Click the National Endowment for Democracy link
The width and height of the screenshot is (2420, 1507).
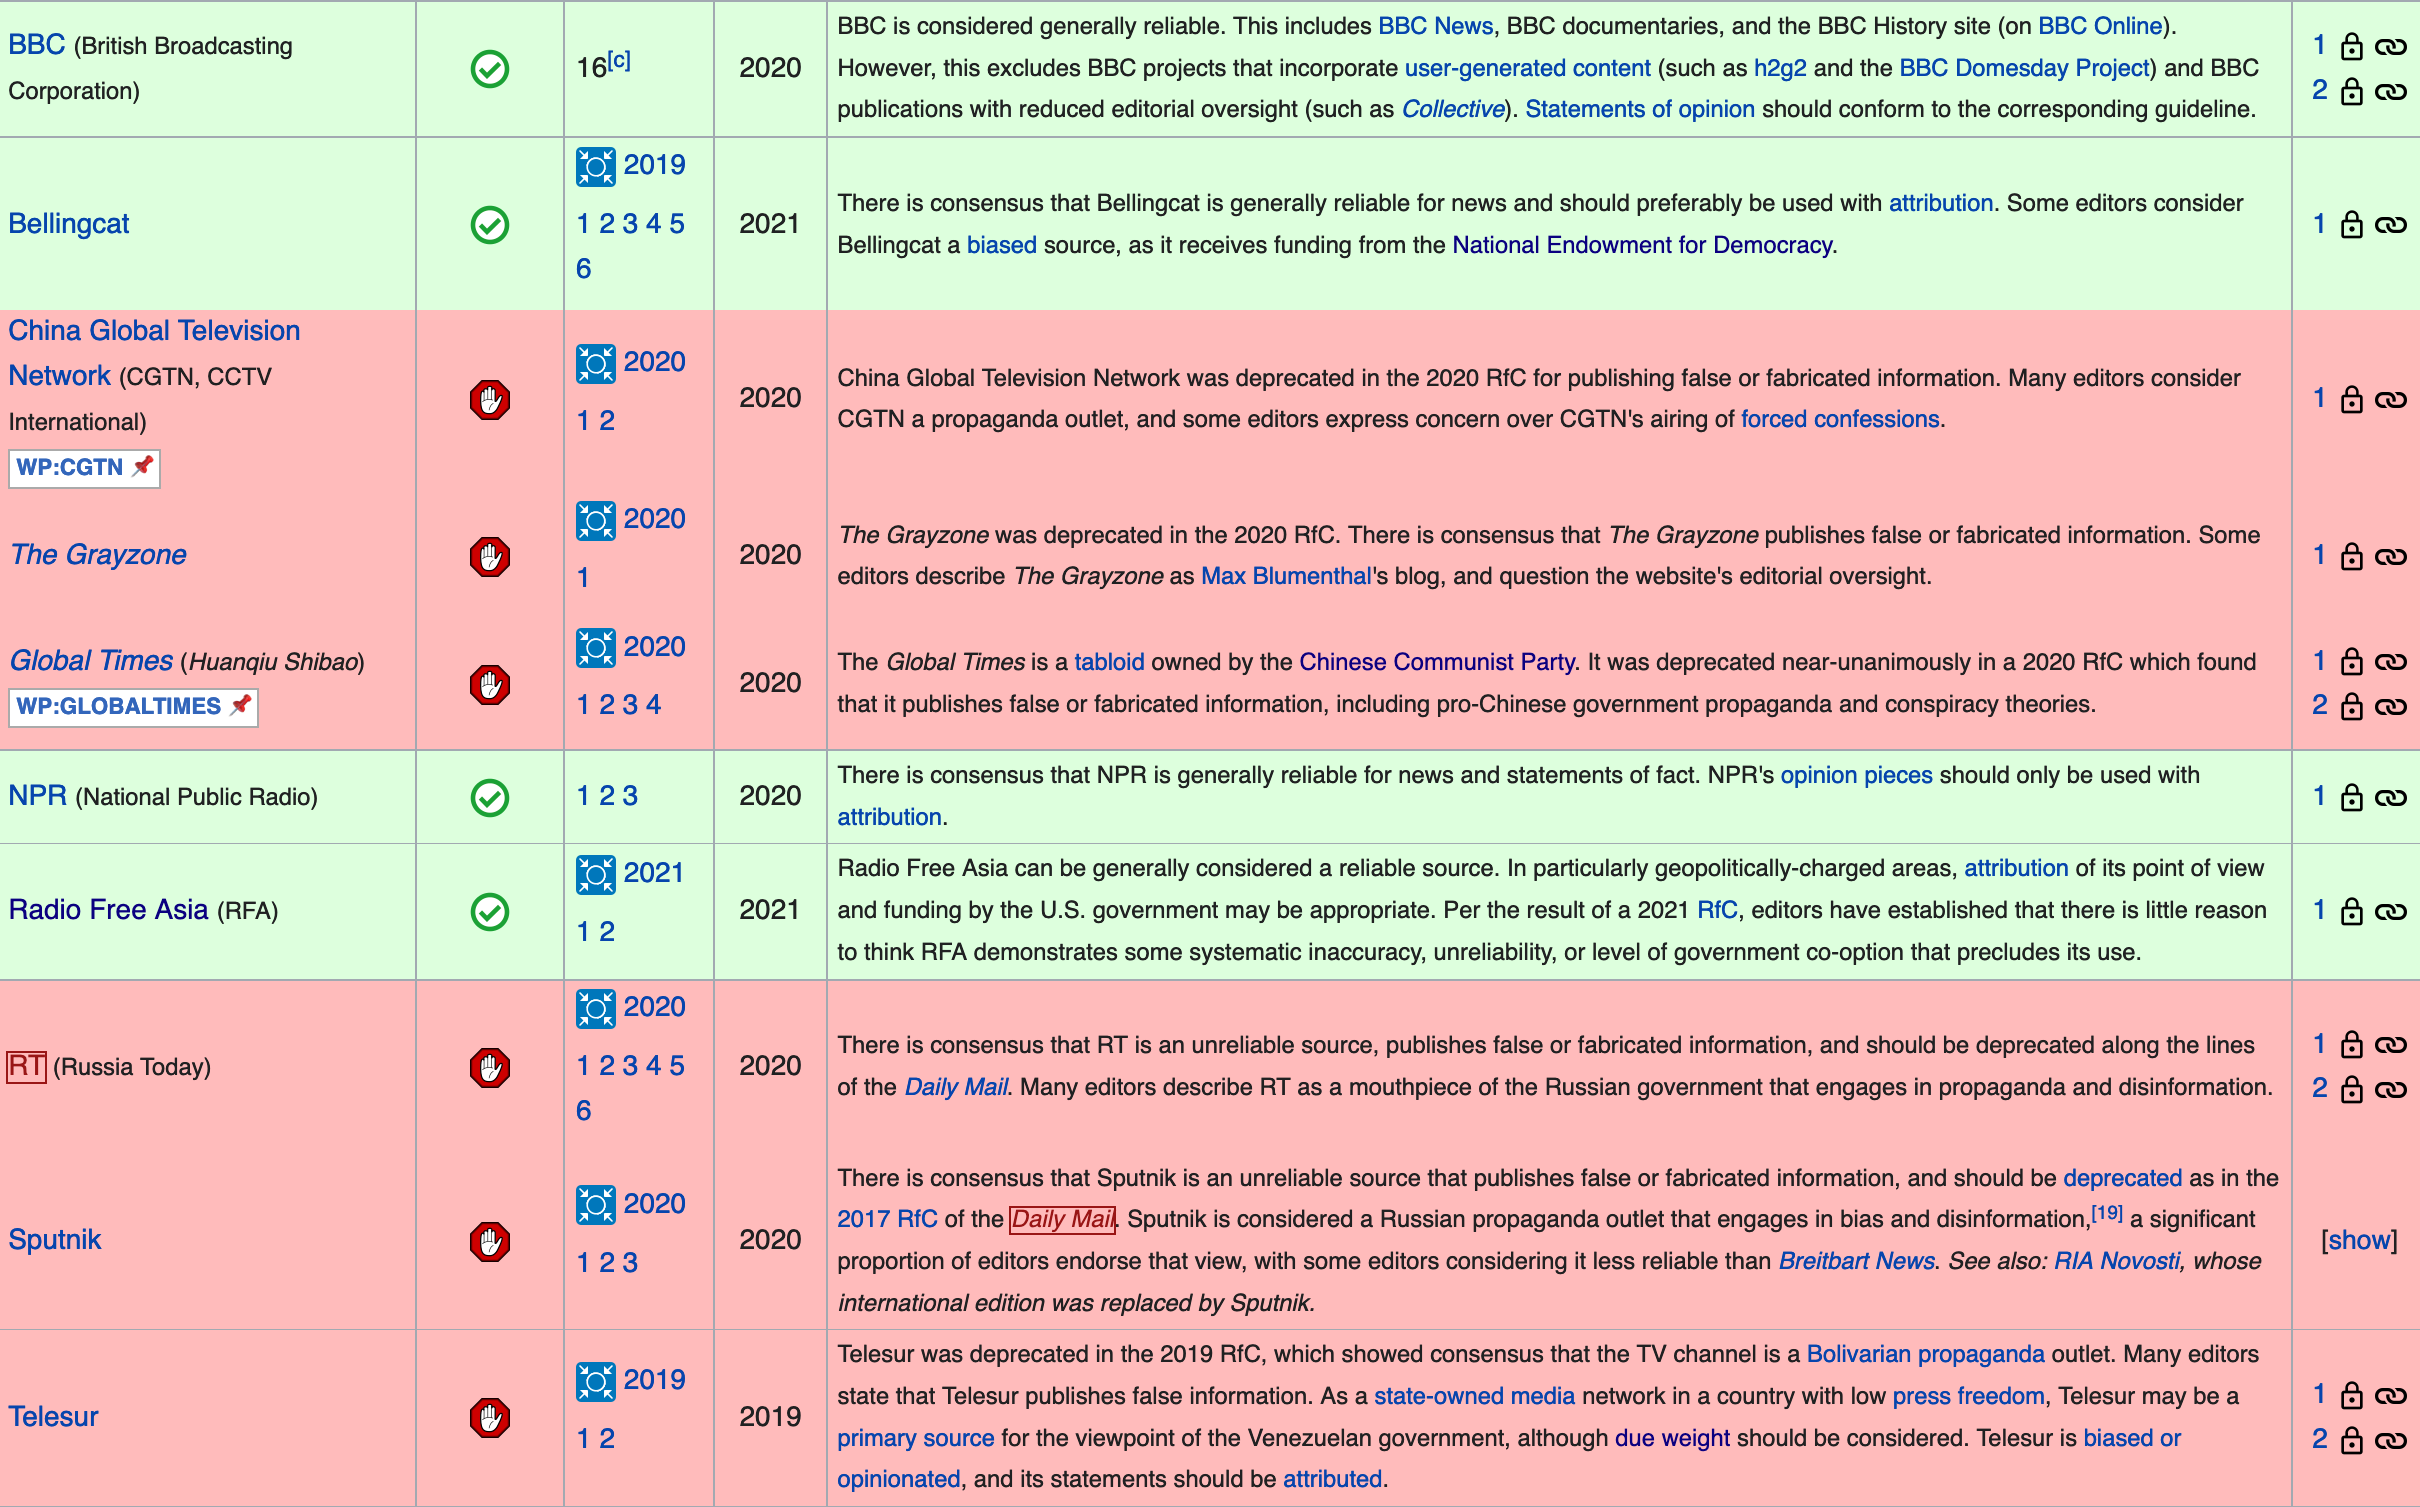1641,245
